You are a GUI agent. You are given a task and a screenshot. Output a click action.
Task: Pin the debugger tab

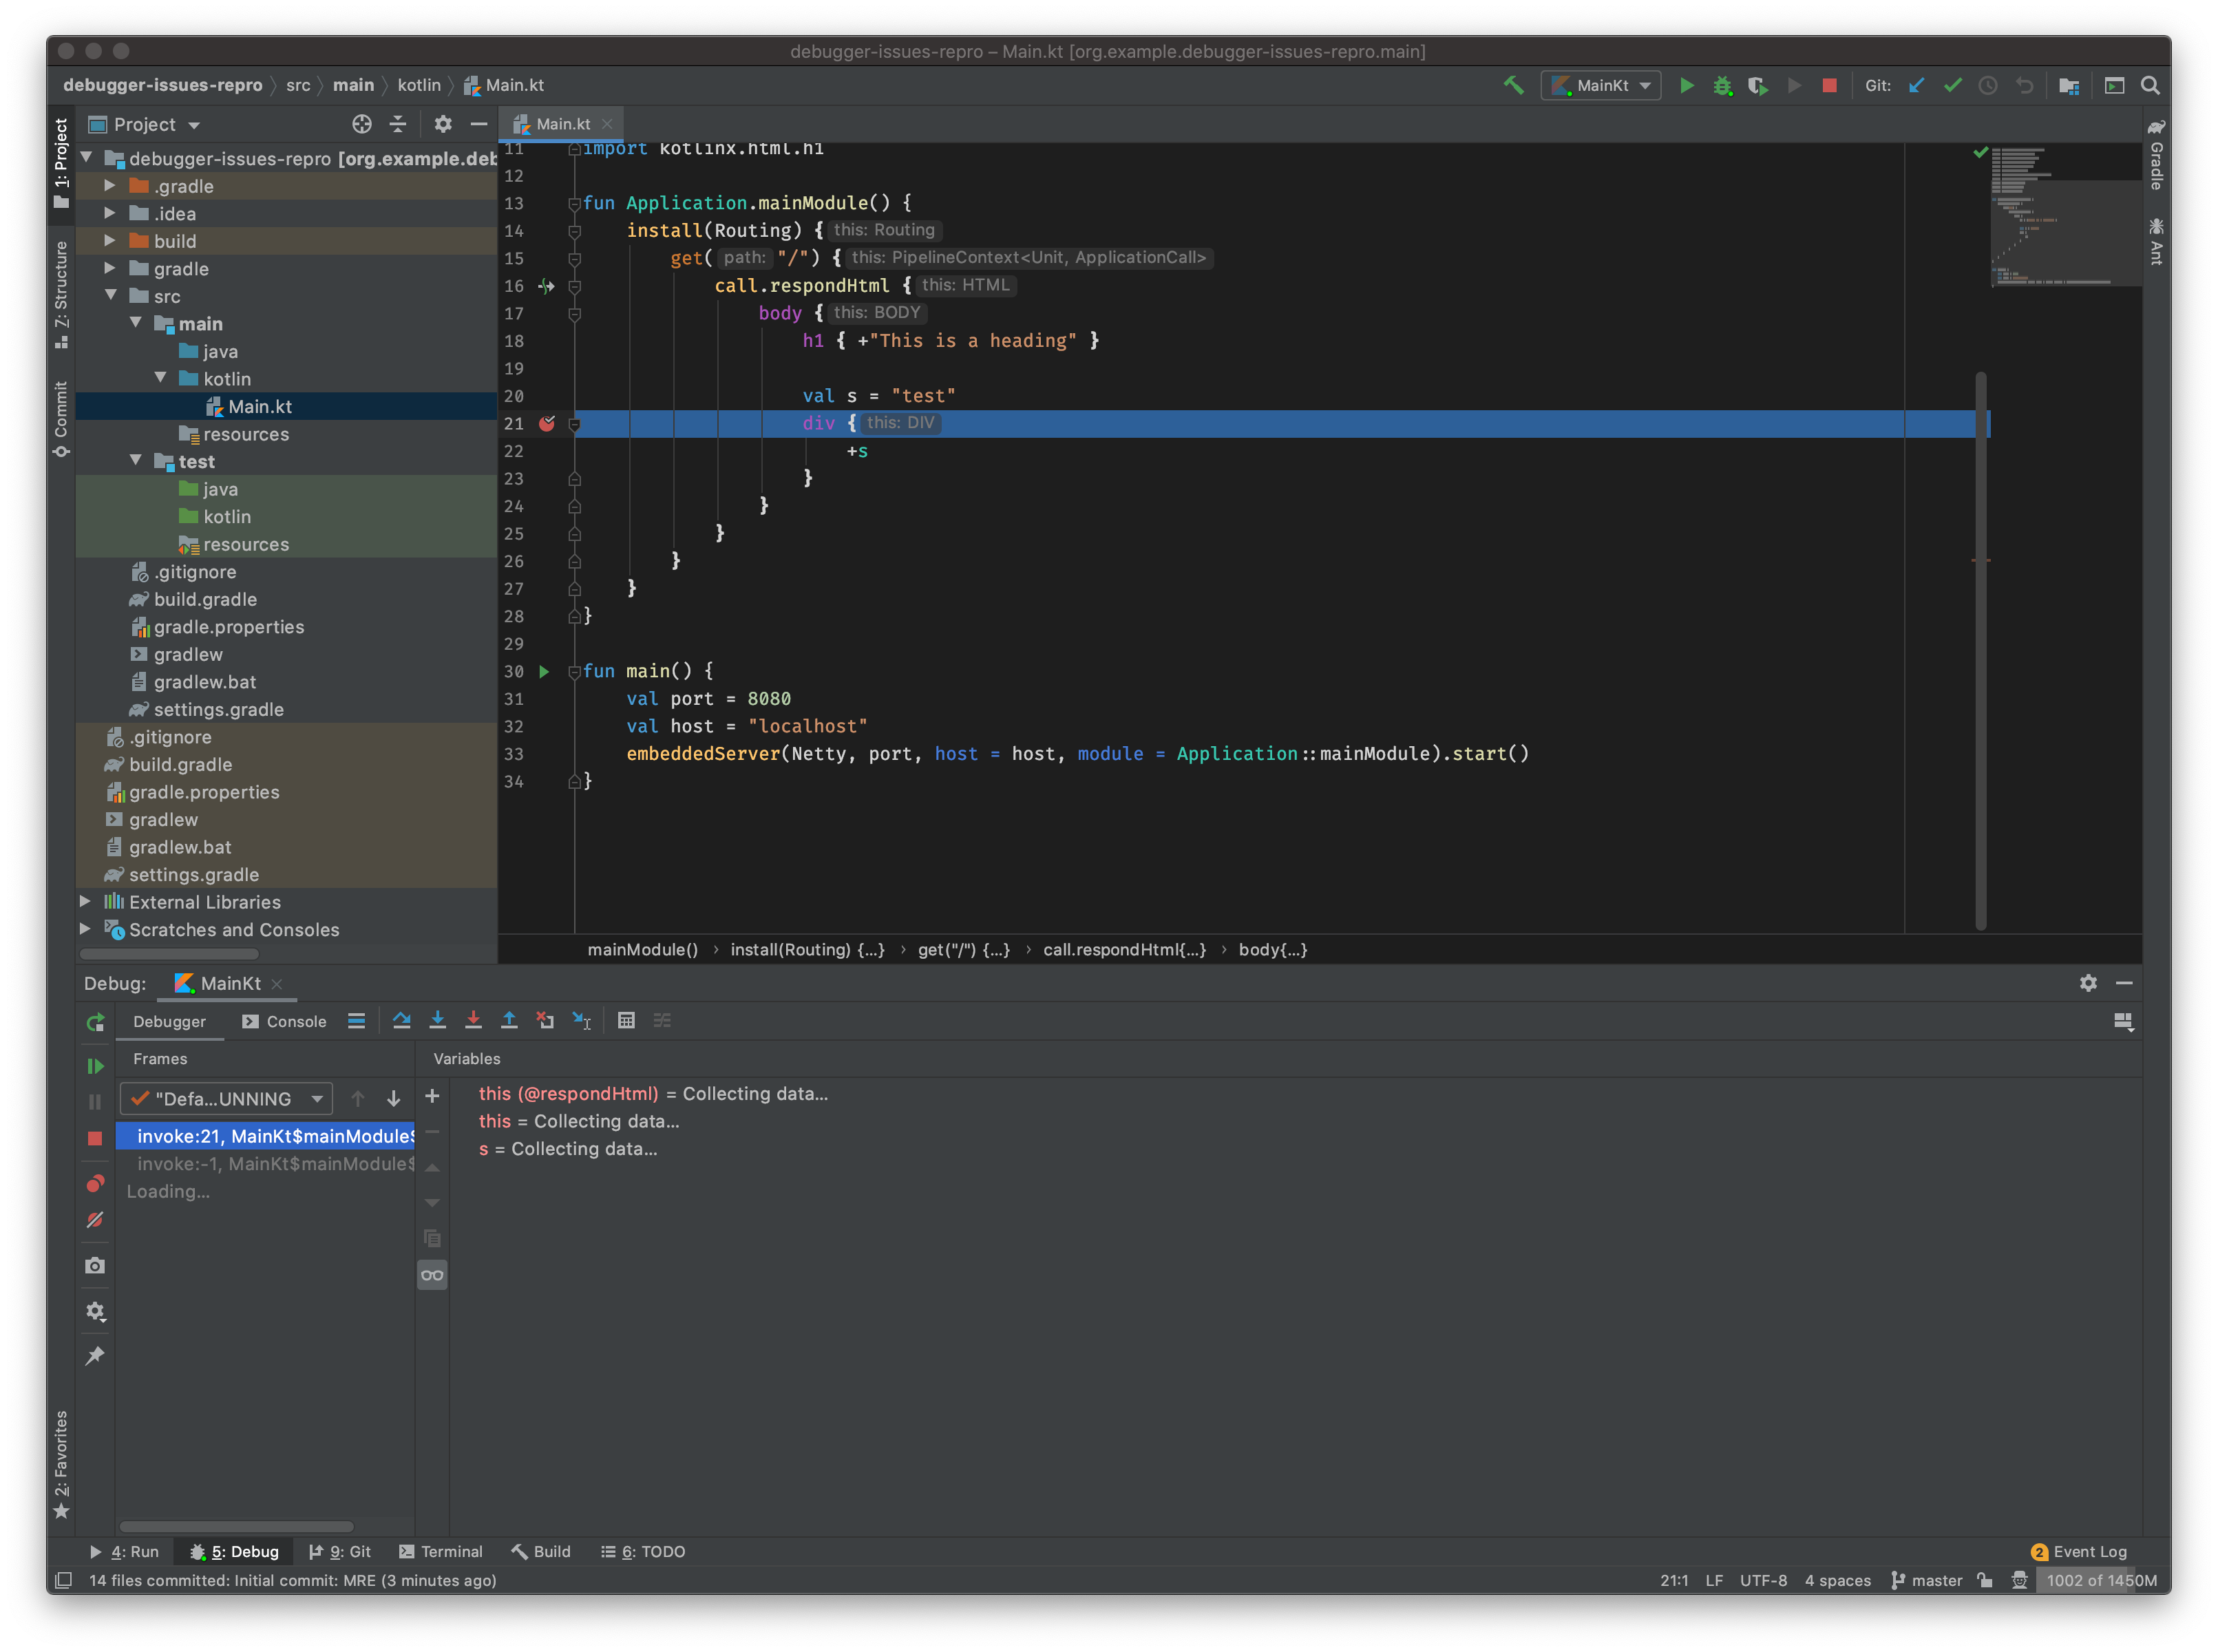[95, 1356]
